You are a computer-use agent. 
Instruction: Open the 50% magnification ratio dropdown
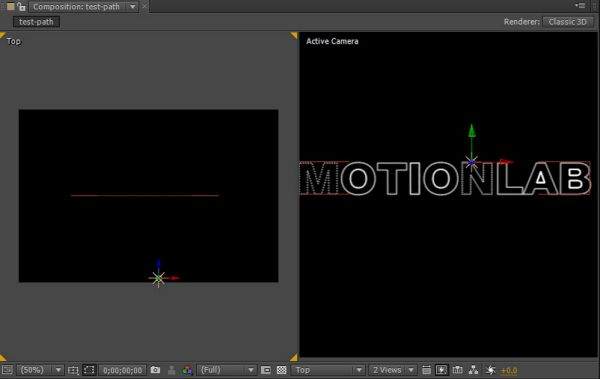[40, 370]
